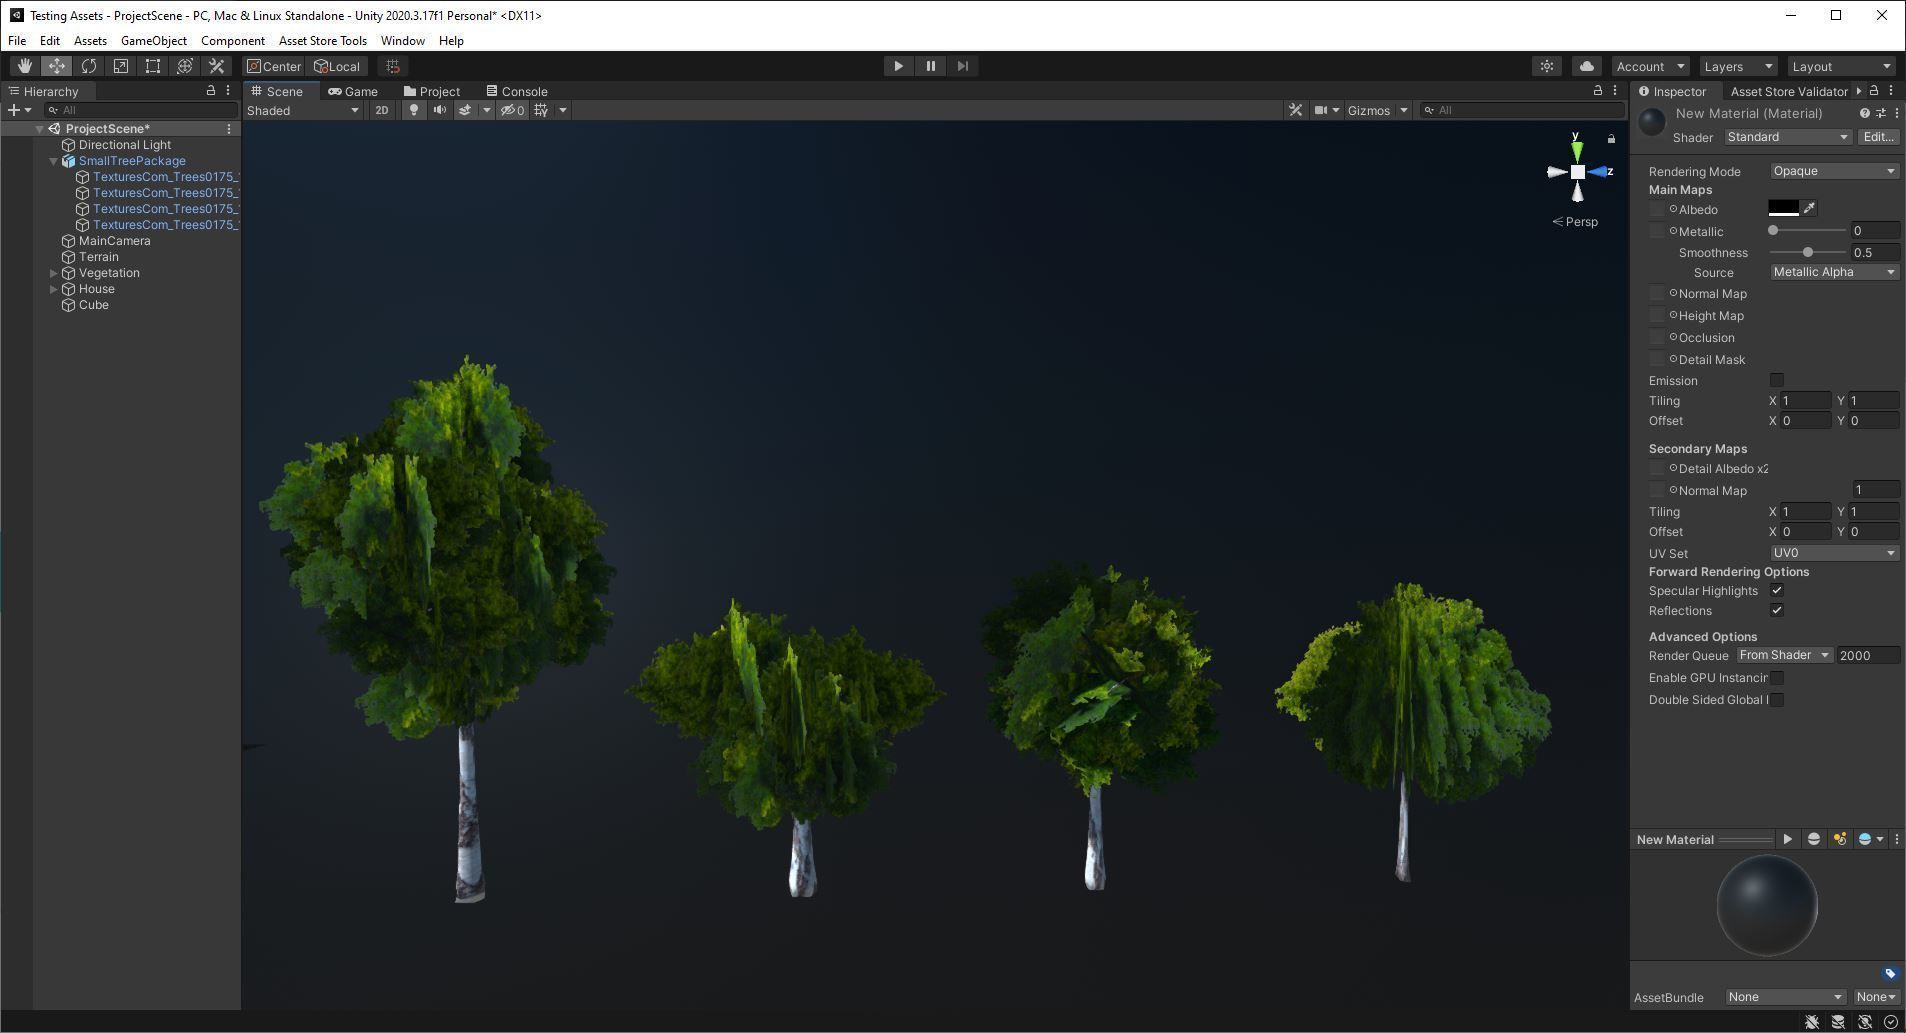The height and width of the screenshot is (1033, 1906).
Task: Click the shader Edit... button
Action: [x=1878, y=137]
